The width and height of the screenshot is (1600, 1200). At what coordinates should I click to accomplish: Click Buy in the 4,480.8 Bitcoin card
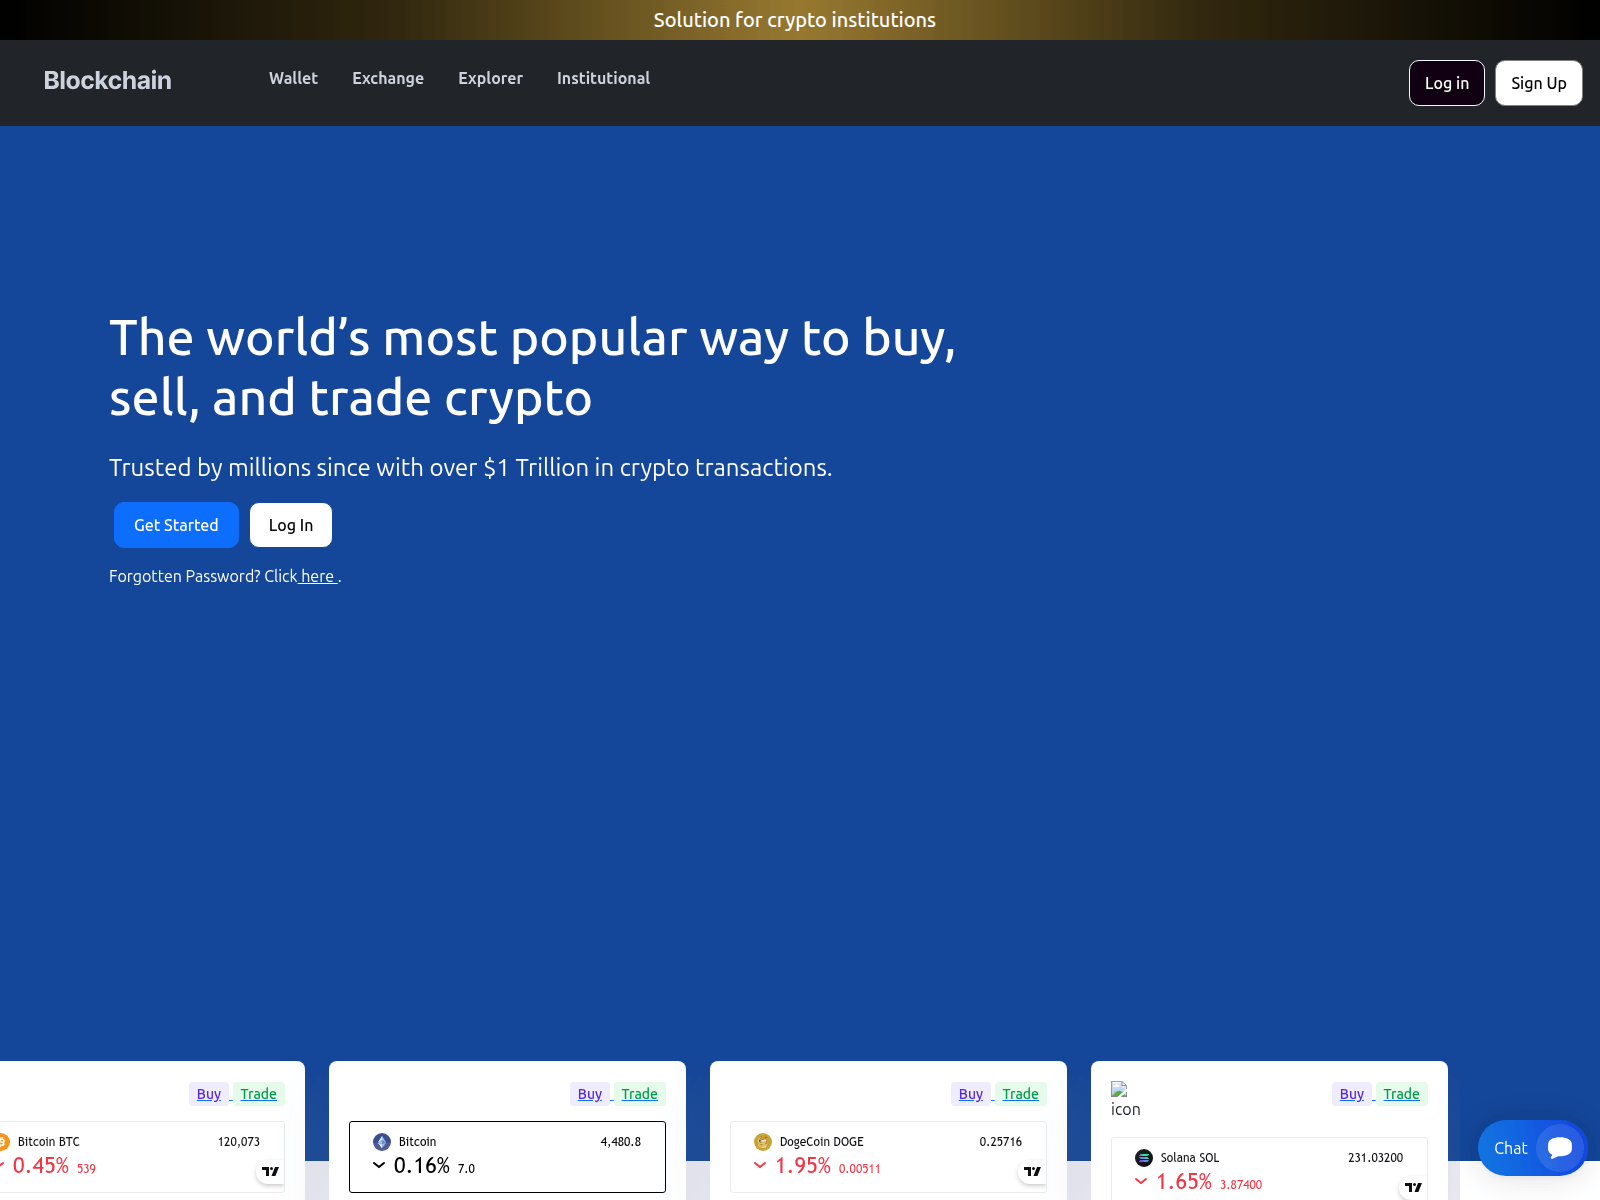[x=590, y=1094]
